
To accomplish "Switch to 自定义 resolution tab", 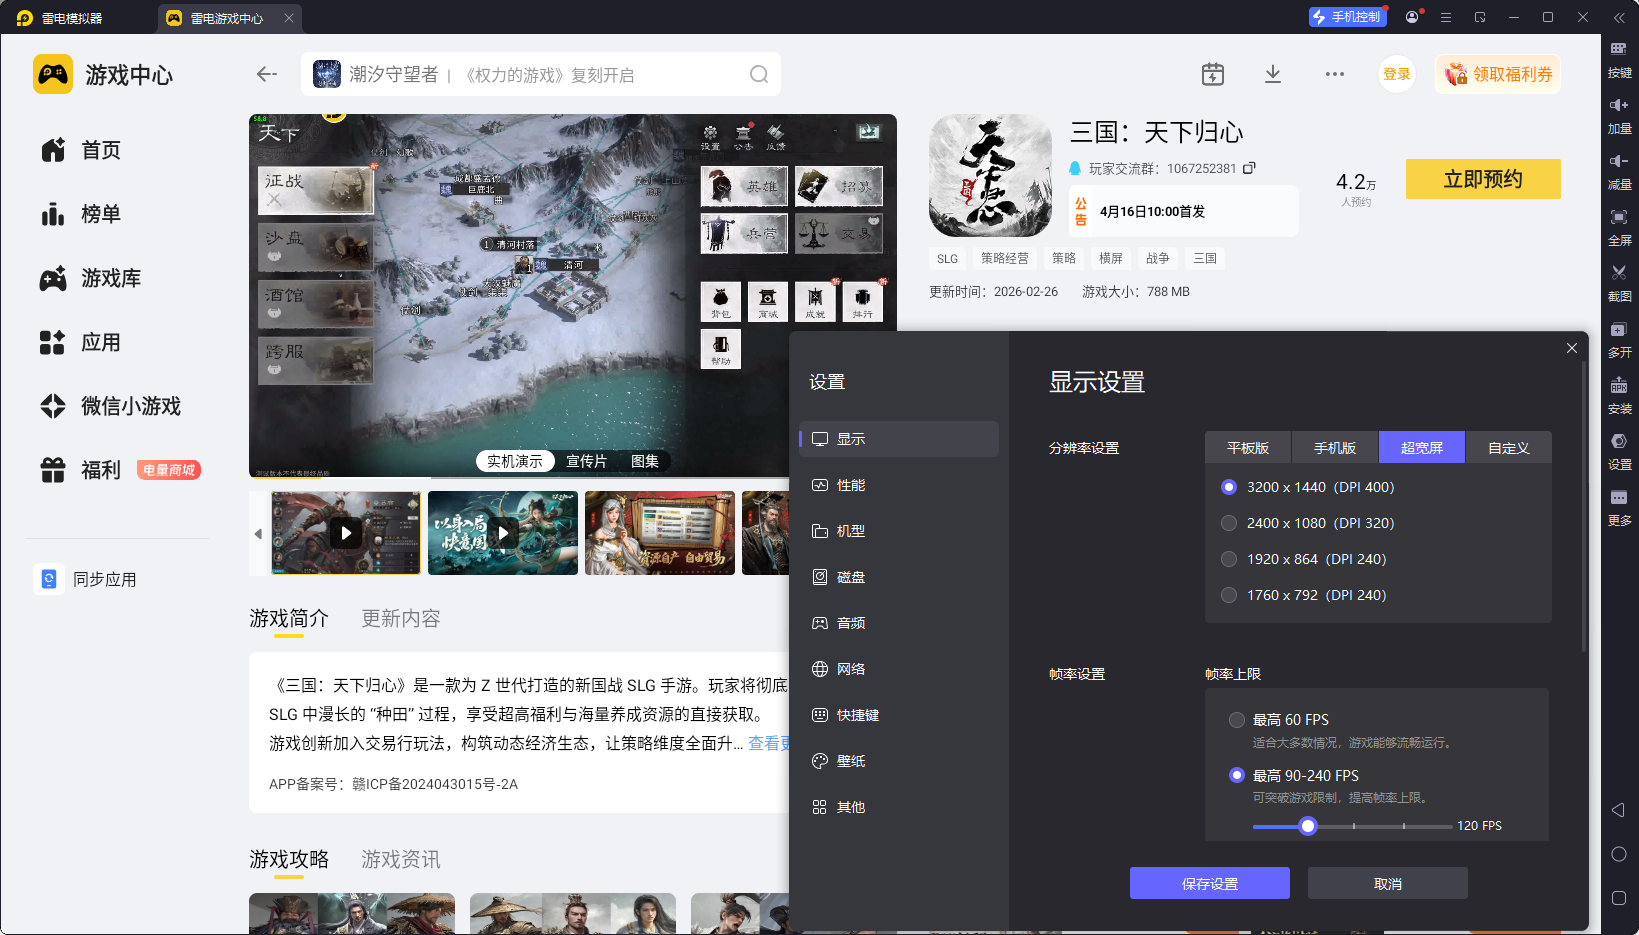I will coord(1509,448).
